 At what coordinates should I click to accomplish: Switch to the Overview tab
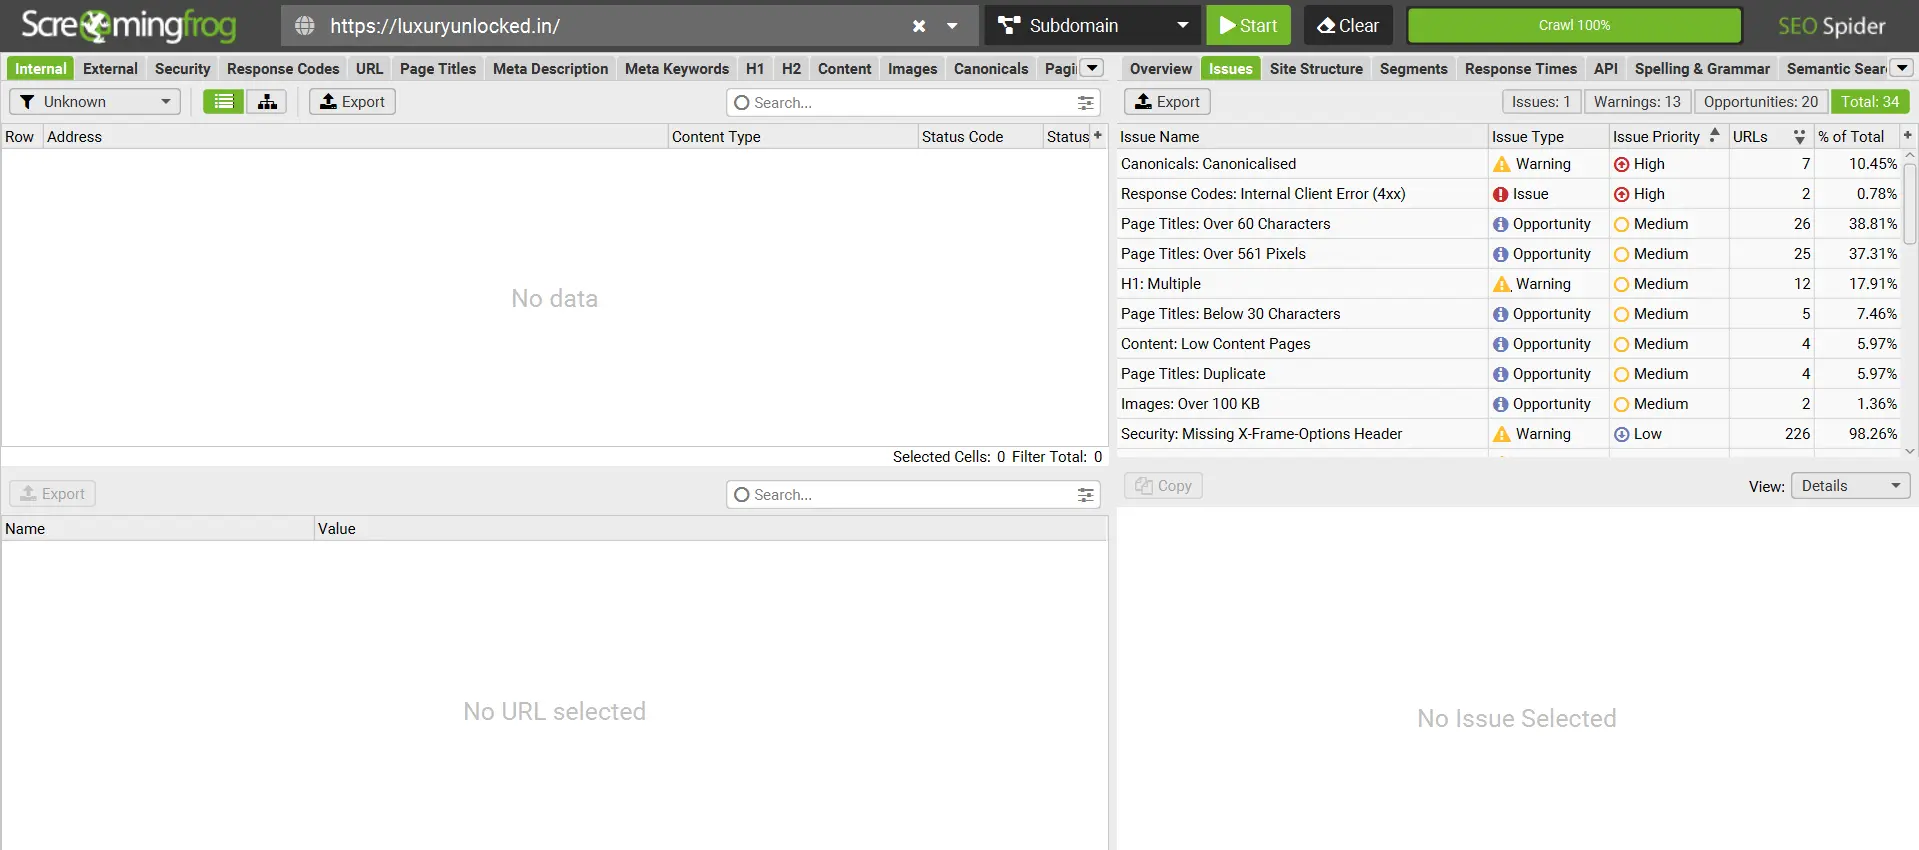(x=1160, y=68)
